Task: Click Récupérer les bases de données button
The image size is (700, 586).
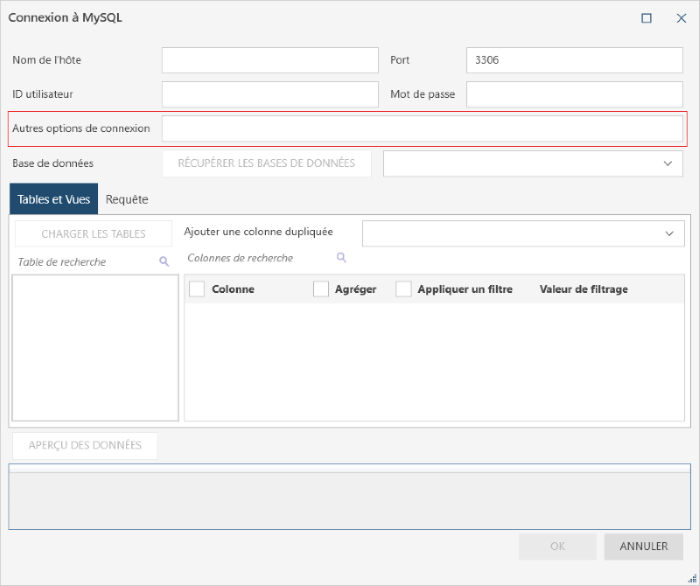Action: [x=266, y=163]
